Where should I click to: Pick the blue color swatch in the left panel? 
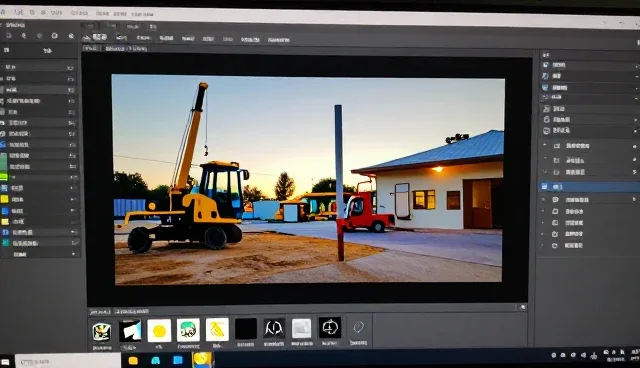pos(5,211)
